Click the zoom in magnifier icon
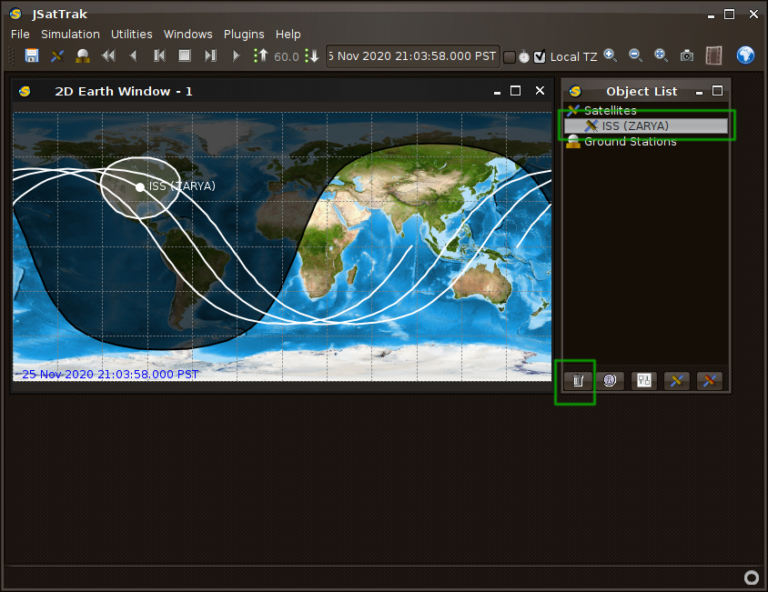This screenshot has width=768, height=592. point(609,56)
